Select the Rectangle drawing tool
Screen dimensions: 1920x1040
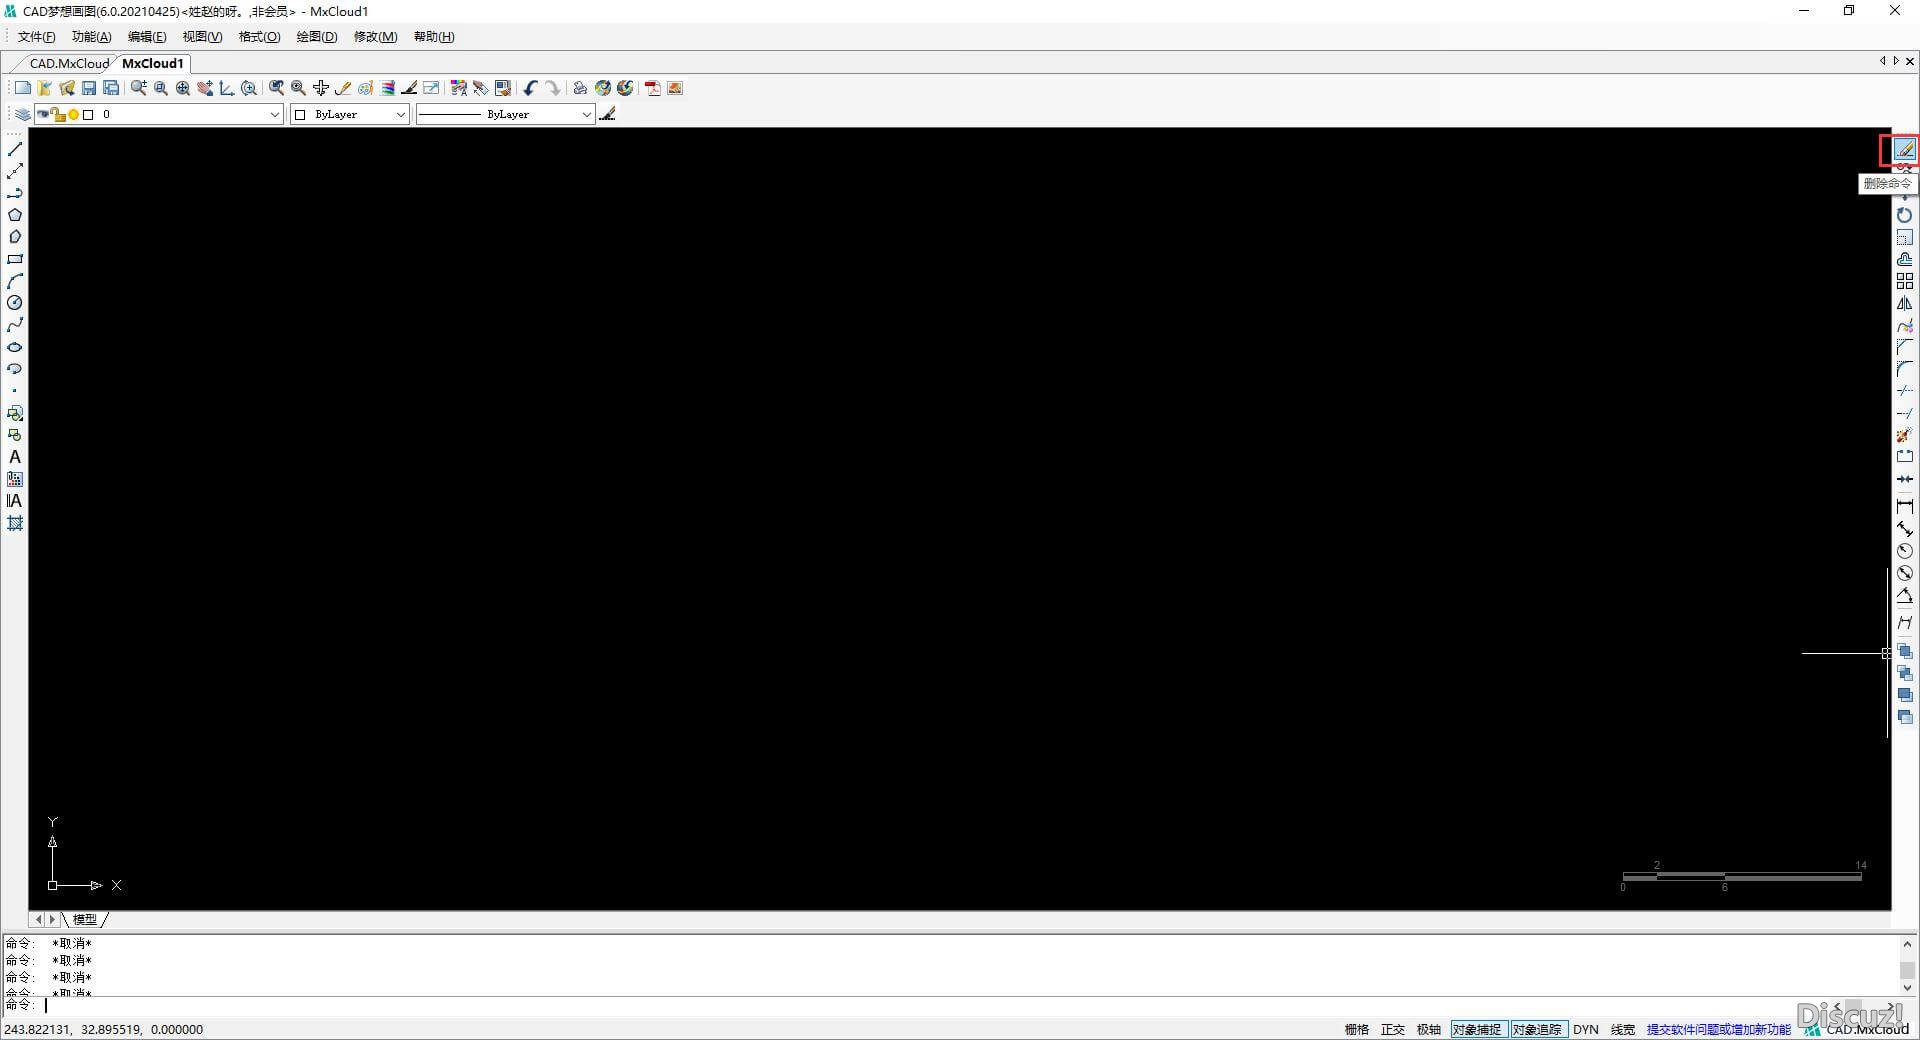click(x=15, y=259)
